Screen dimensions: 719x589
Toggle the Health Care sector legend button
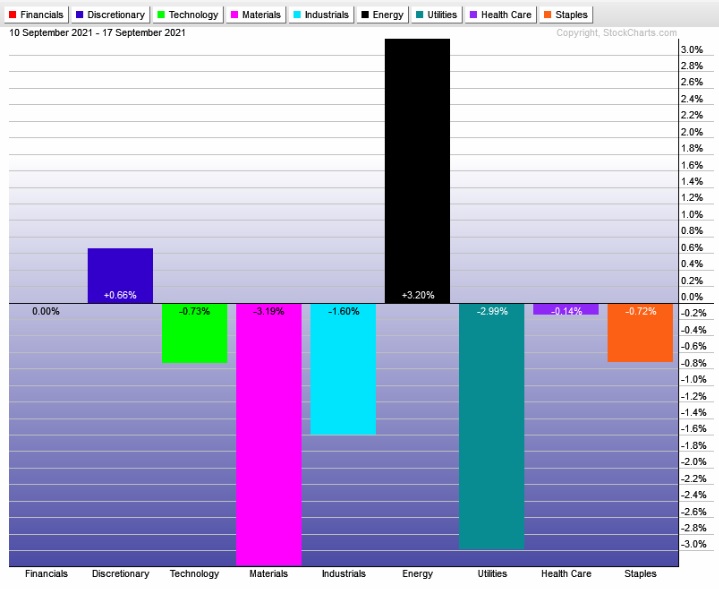[x=500, y=15]
